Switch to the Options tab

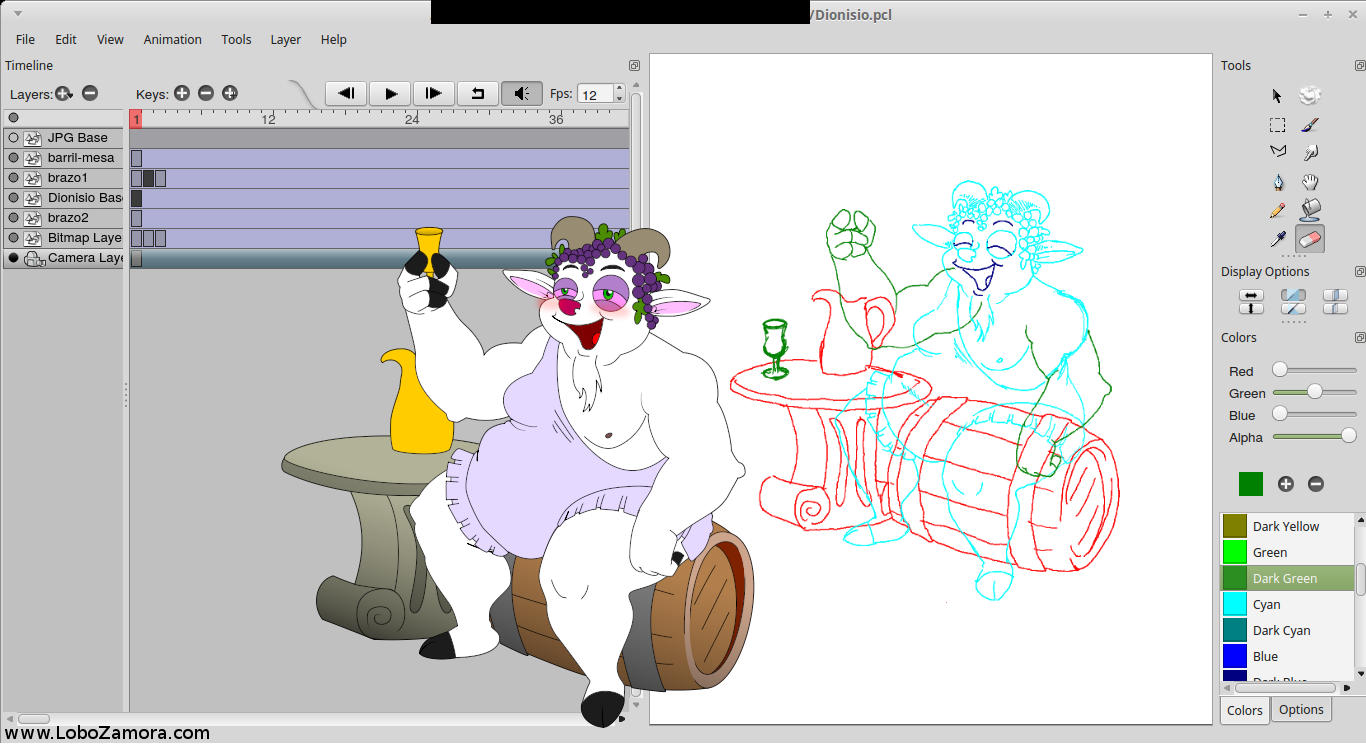coord(1301,710)
